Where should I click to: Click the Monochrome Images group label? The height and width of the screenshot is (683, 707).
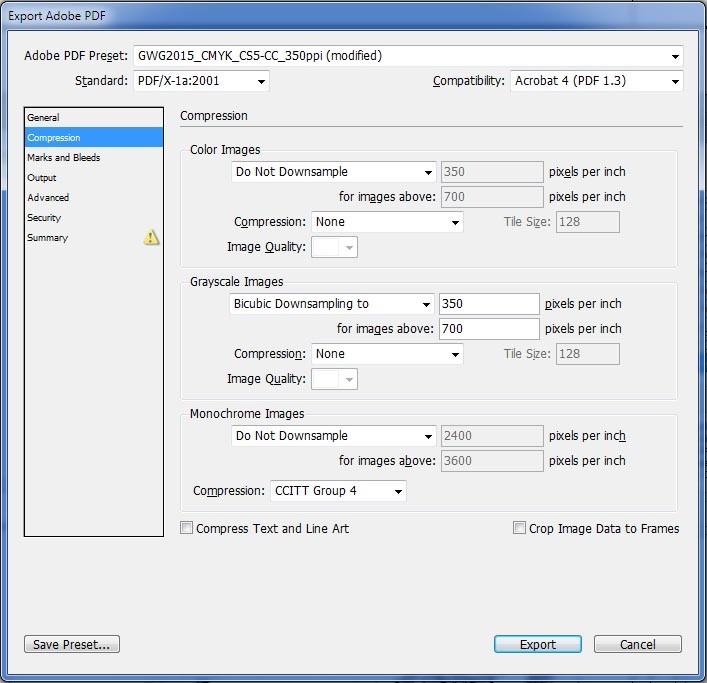pyautogui.click(x=247, y=414)
